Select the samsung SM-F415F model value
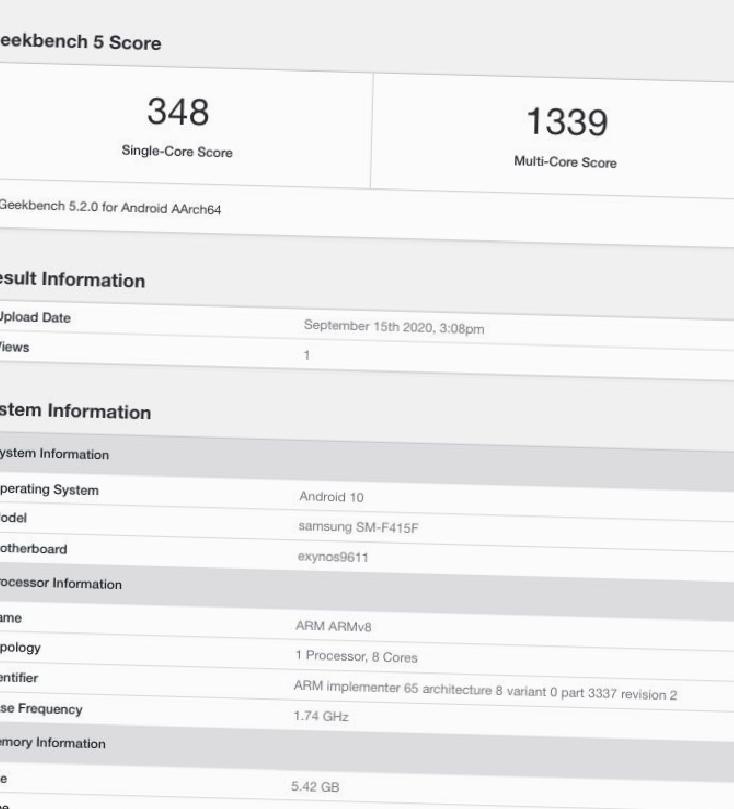The width and height of the screenshot is (734, 809). tap(358, 527)
